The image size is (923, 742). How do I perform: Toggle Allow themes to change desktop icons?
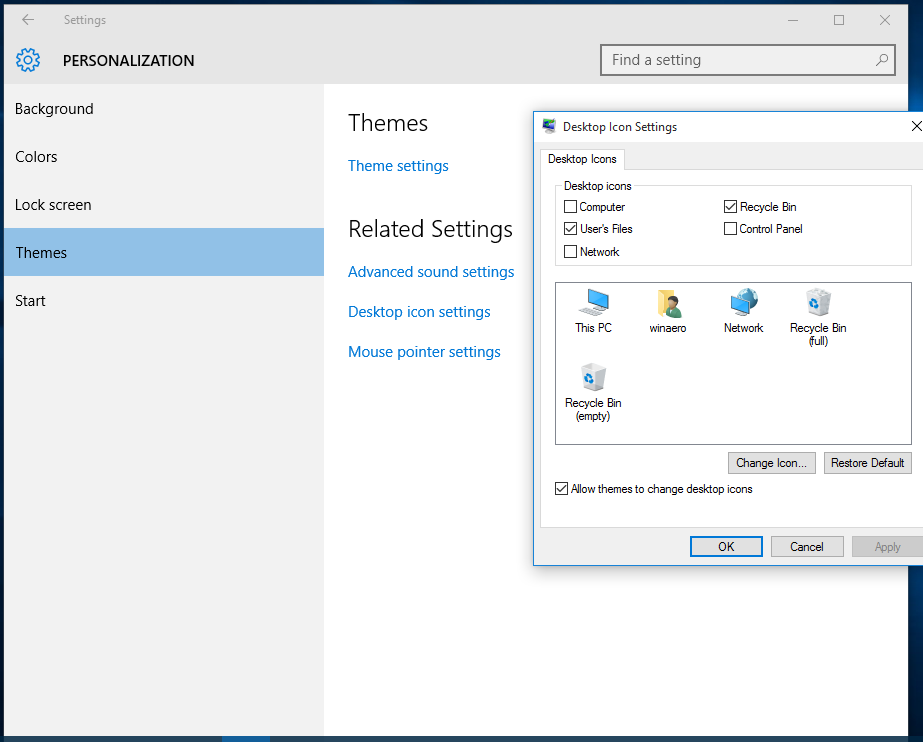coord(562,489)
